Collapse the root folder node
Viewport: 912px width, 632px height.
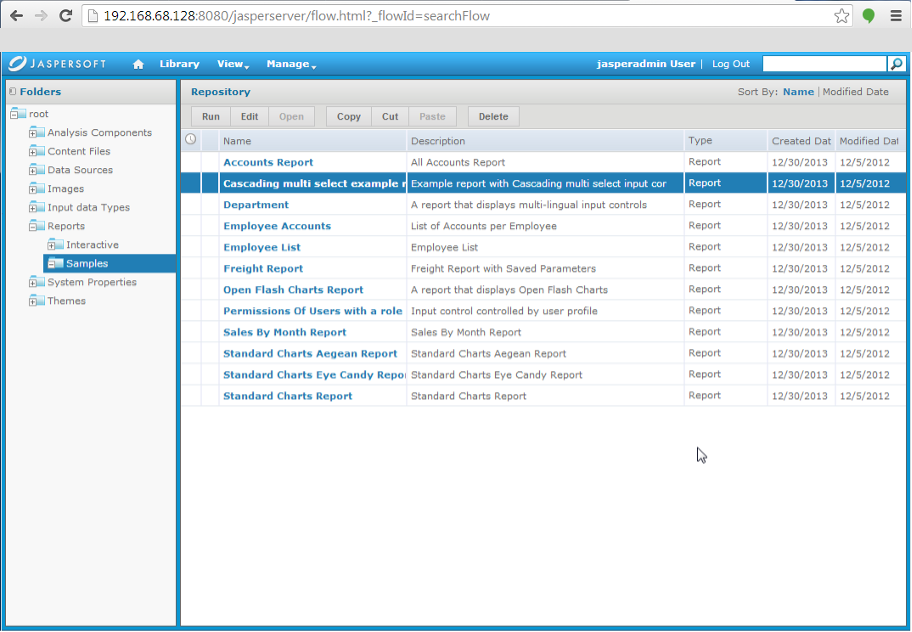click(14, 115)
